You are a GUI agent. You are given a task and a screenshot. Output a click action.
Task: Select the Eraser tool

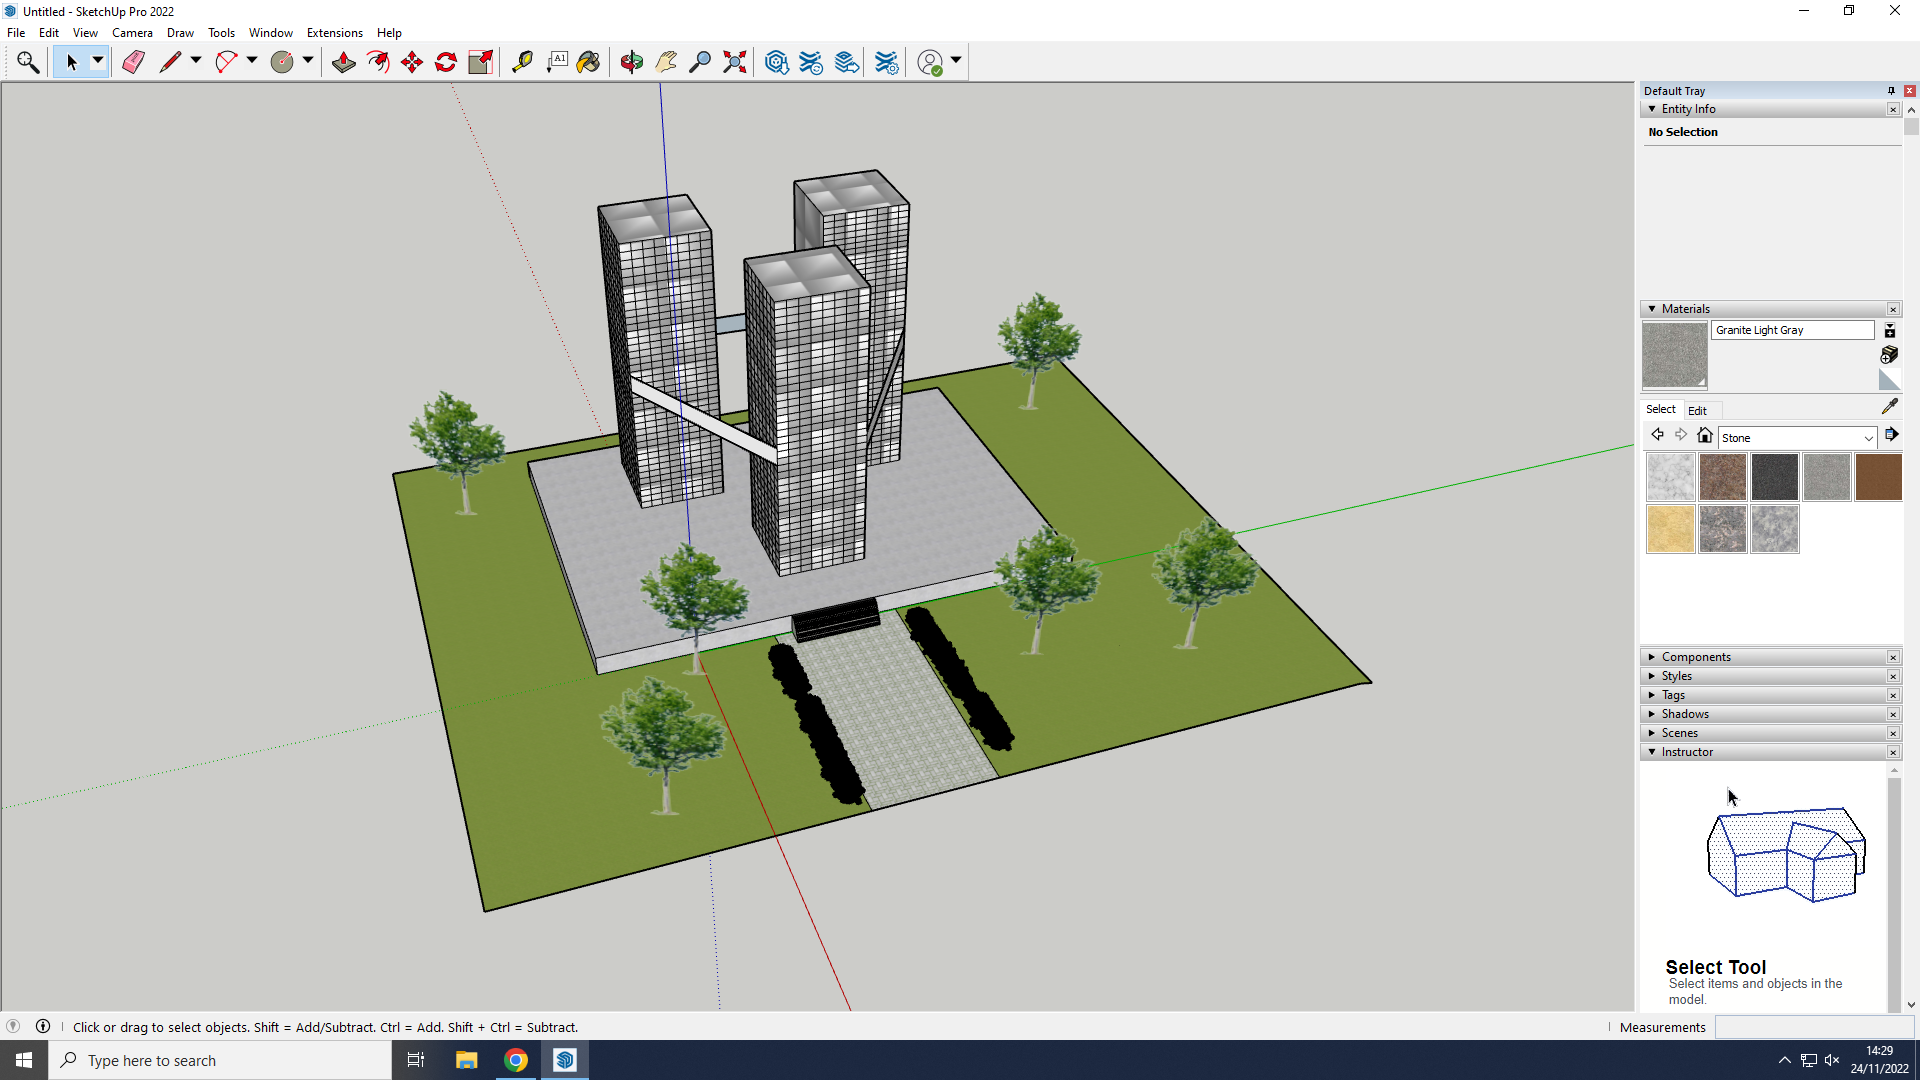coord(133,62)
